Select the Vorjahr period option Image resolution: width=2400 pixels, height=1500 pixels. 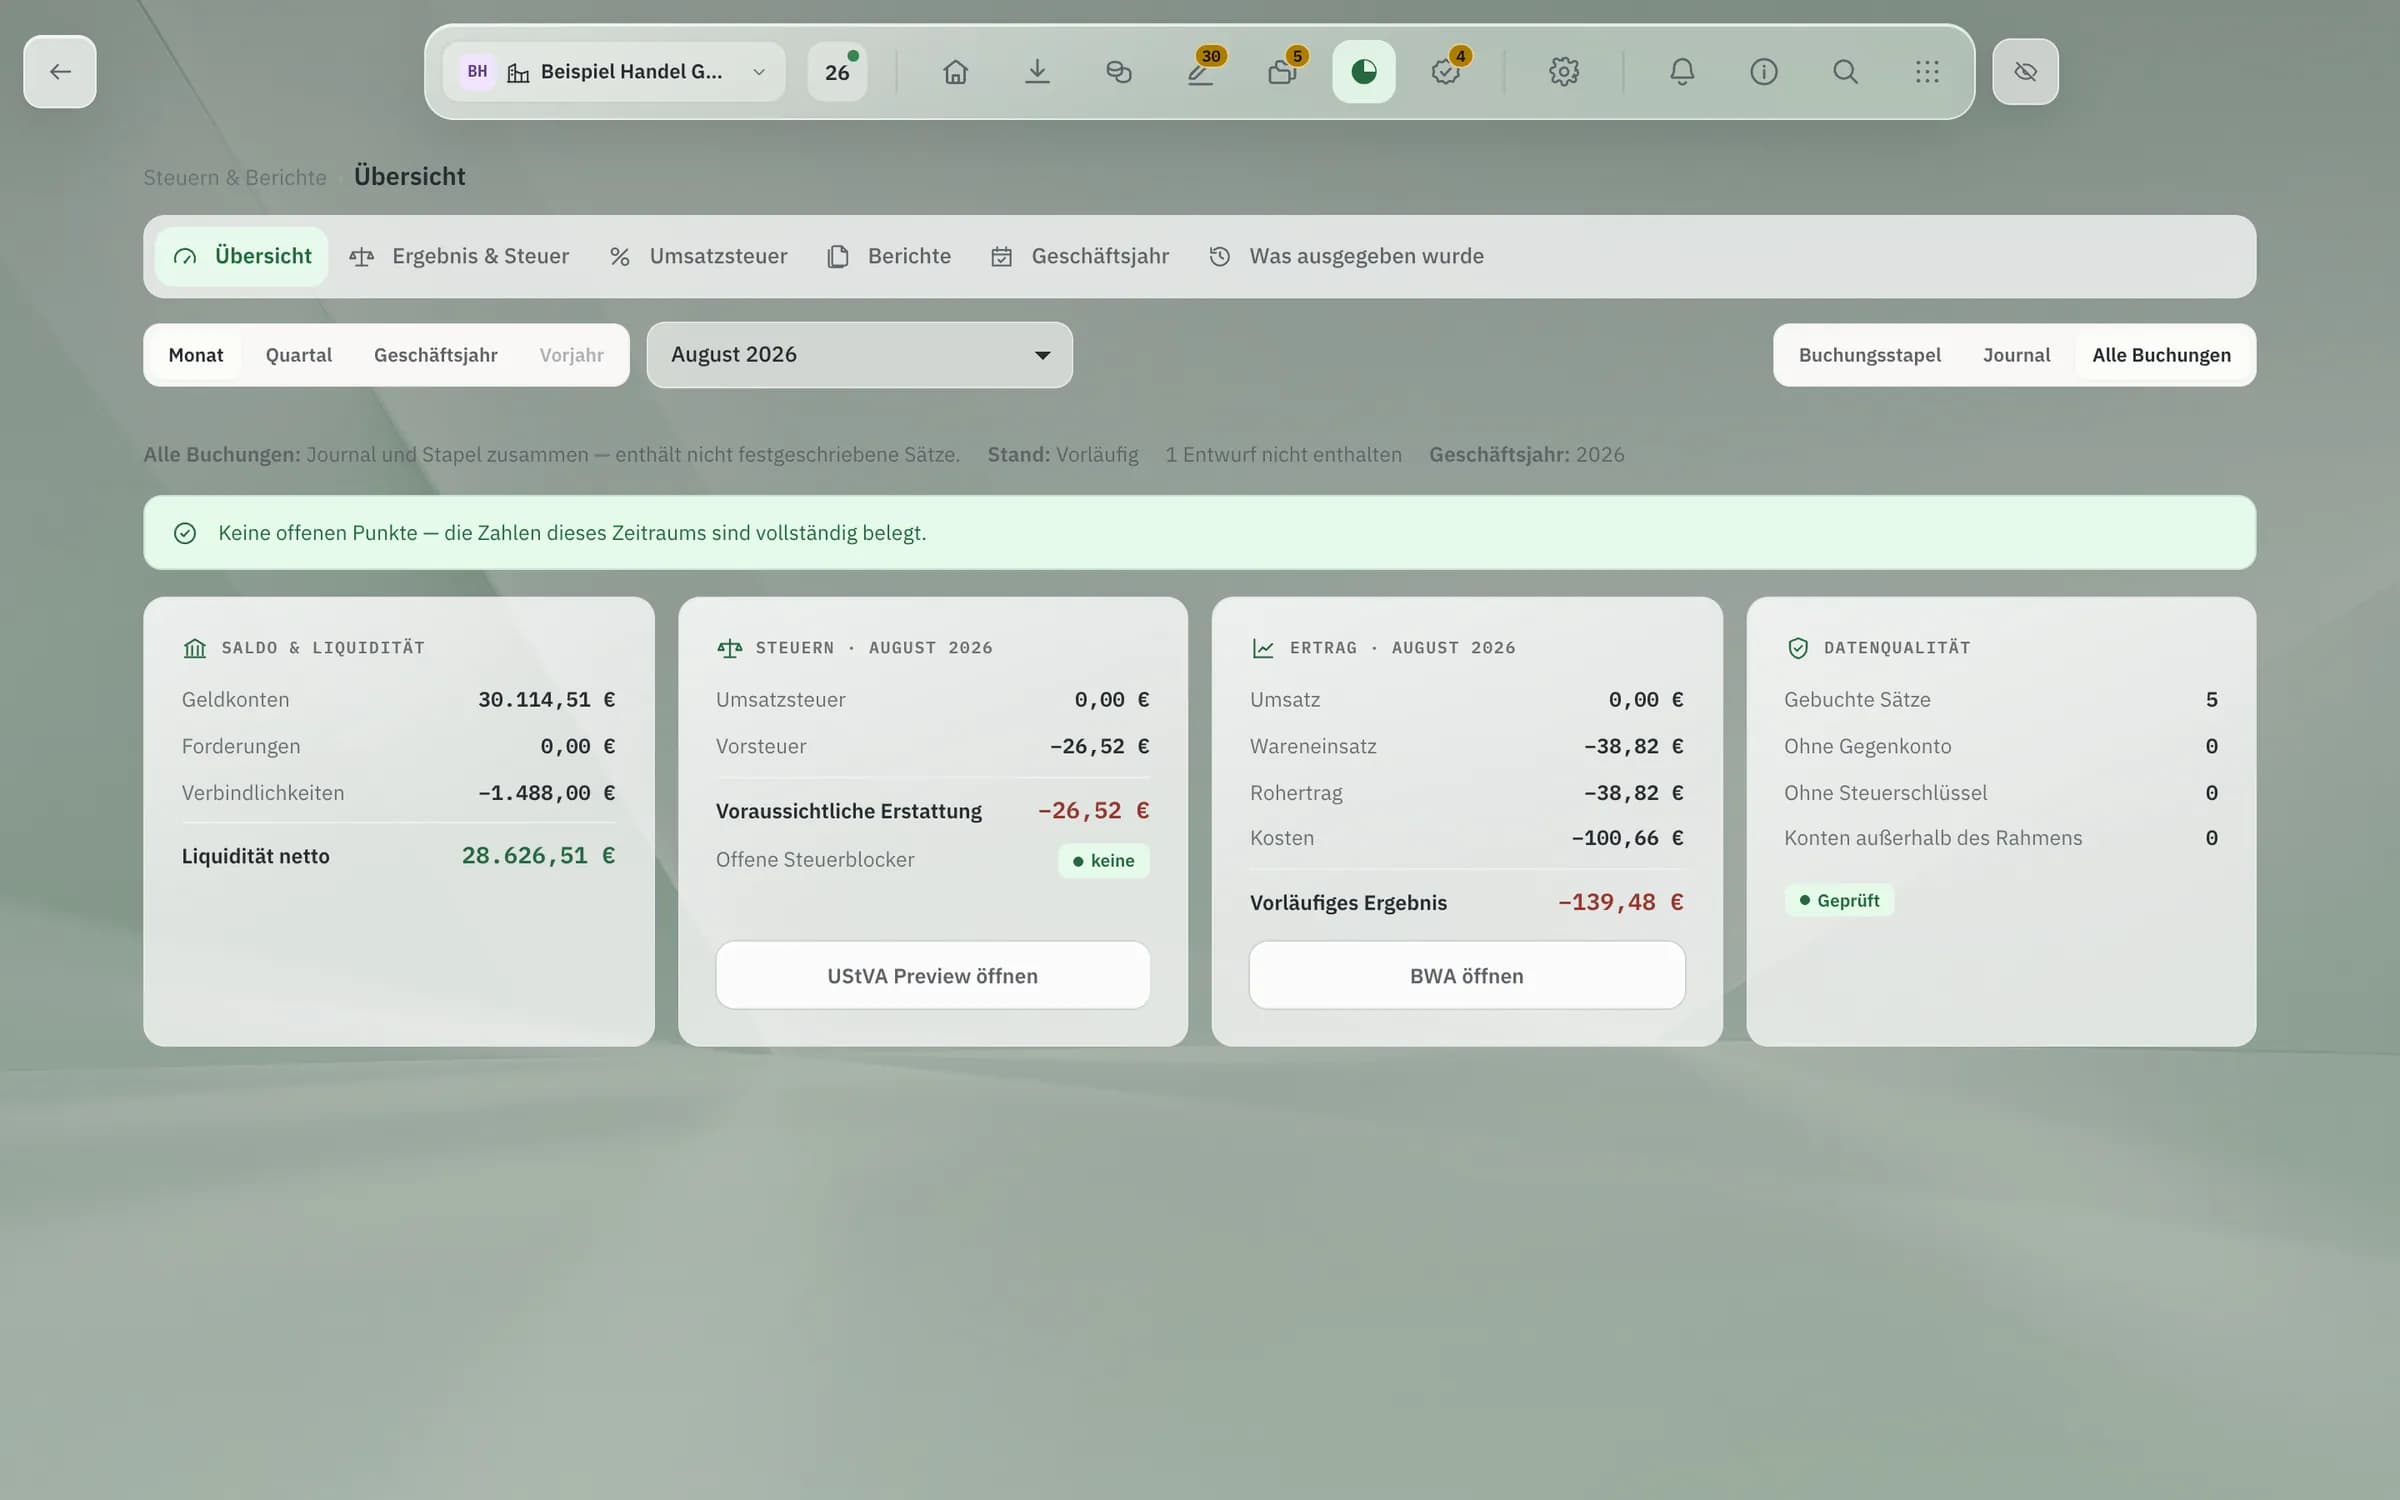[x=572, y=355]
